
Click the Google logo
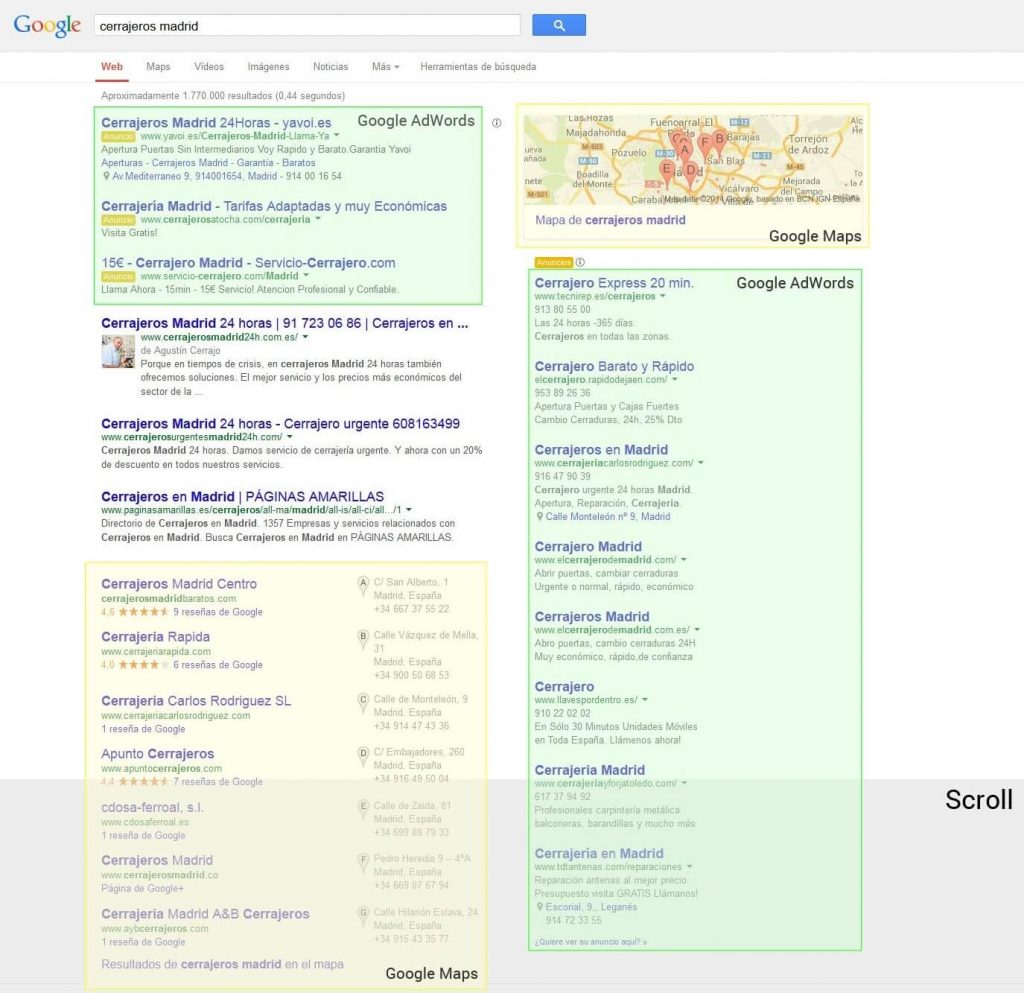47,25
